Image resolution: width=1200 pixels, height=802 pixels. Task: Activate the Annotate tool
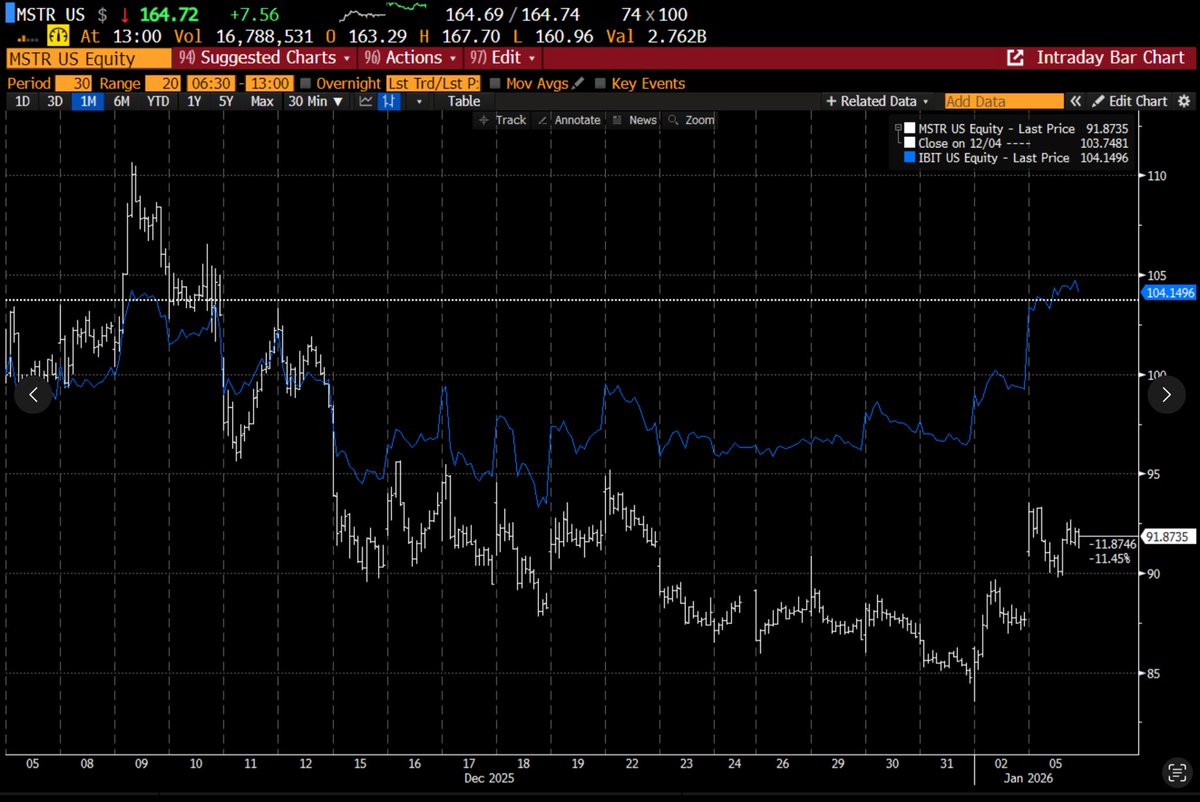tap(569, 120)
